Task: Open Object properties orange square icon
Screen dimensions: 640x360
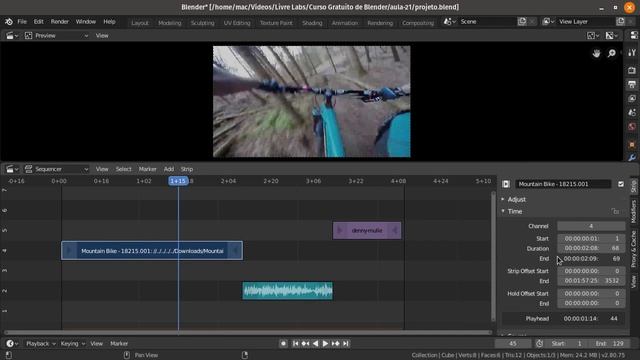Action: tap(632, 144)
